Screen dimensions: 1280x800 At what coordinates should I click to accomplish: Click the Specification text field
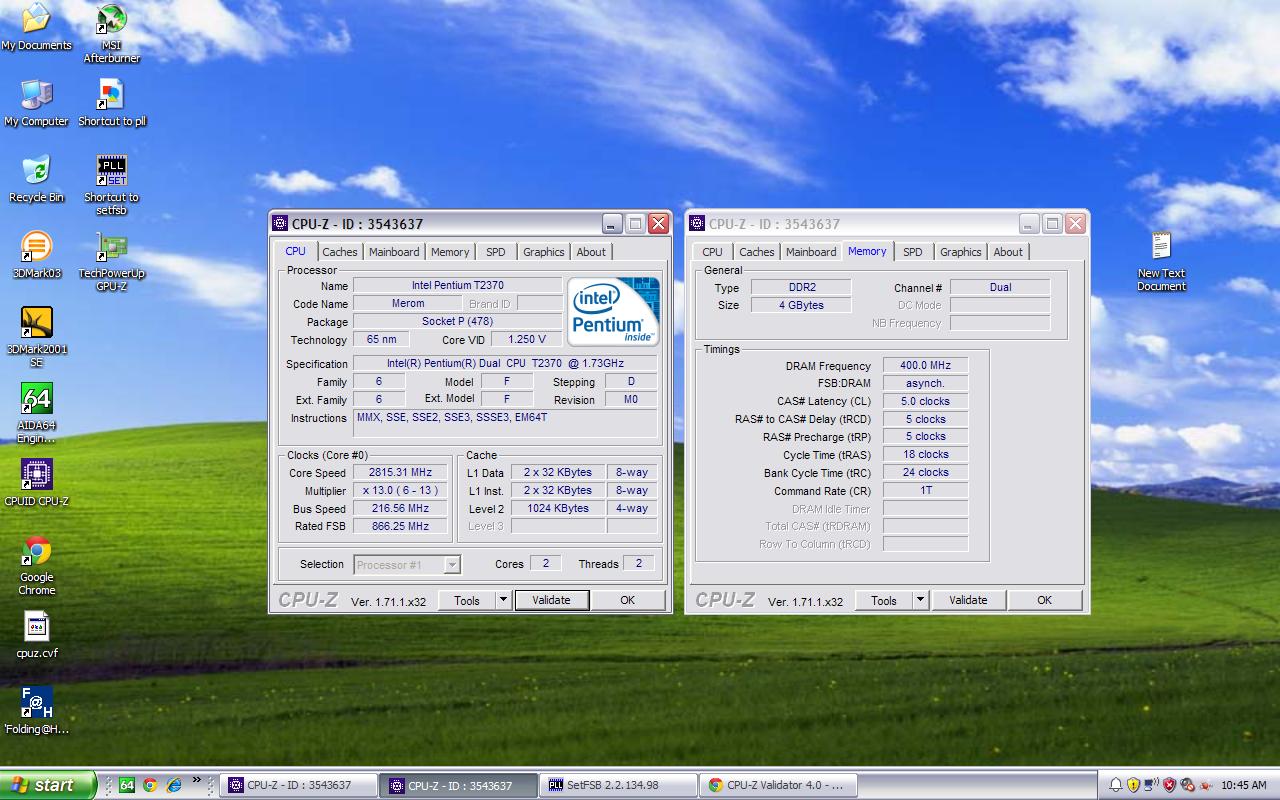505,363
